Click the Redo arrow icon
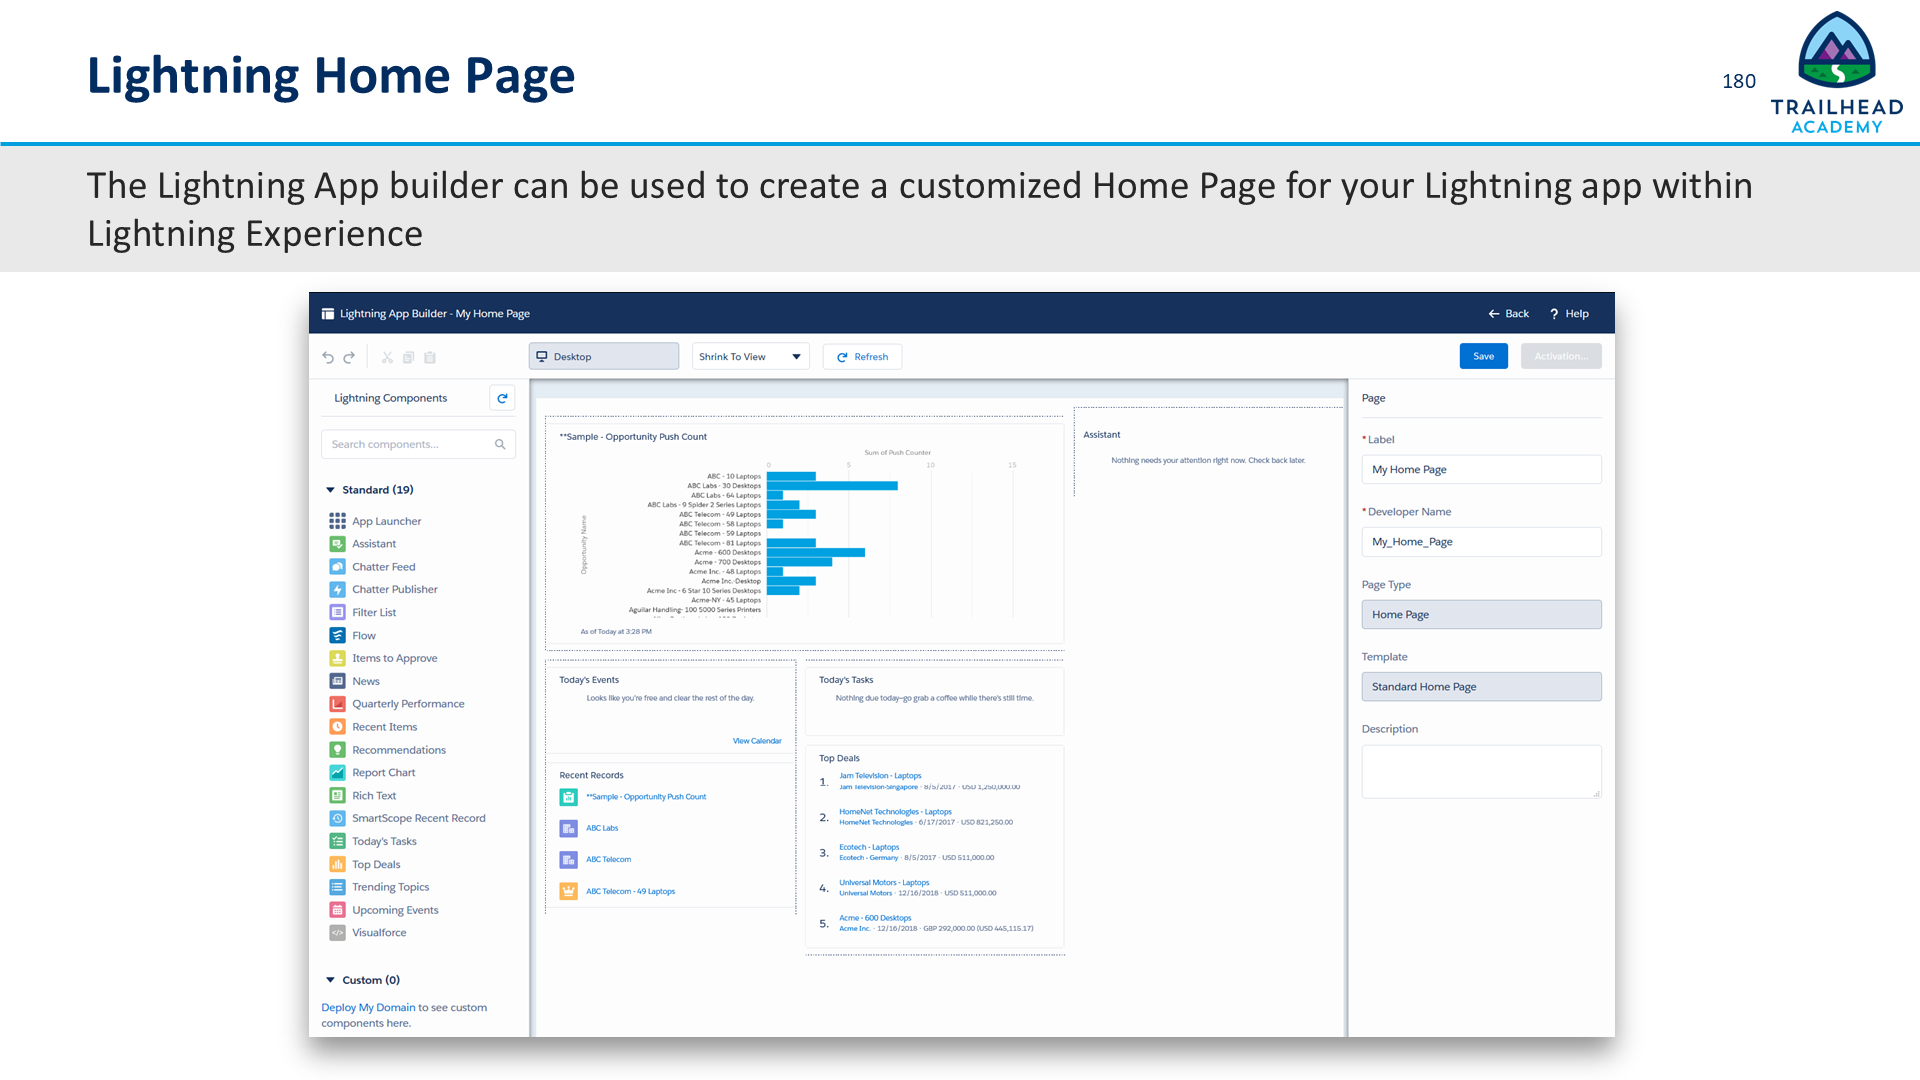This screenshot has height=1080, width=1920. click(349, 357)
